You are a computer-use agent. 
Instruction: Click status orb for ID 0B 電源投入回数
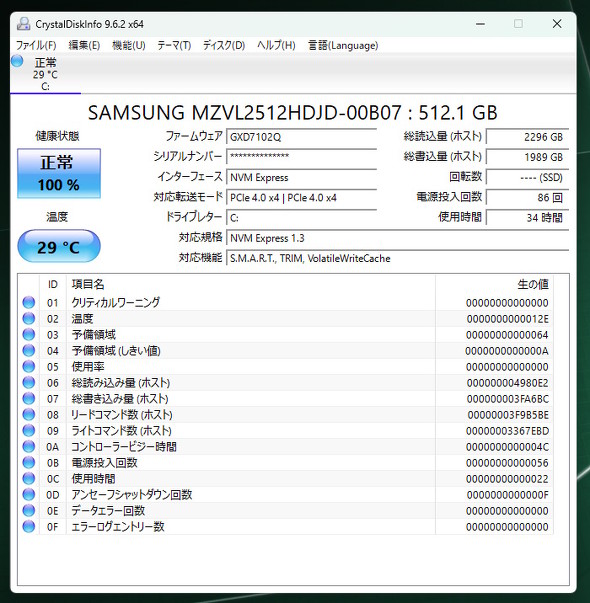click(x=28, y=463)
